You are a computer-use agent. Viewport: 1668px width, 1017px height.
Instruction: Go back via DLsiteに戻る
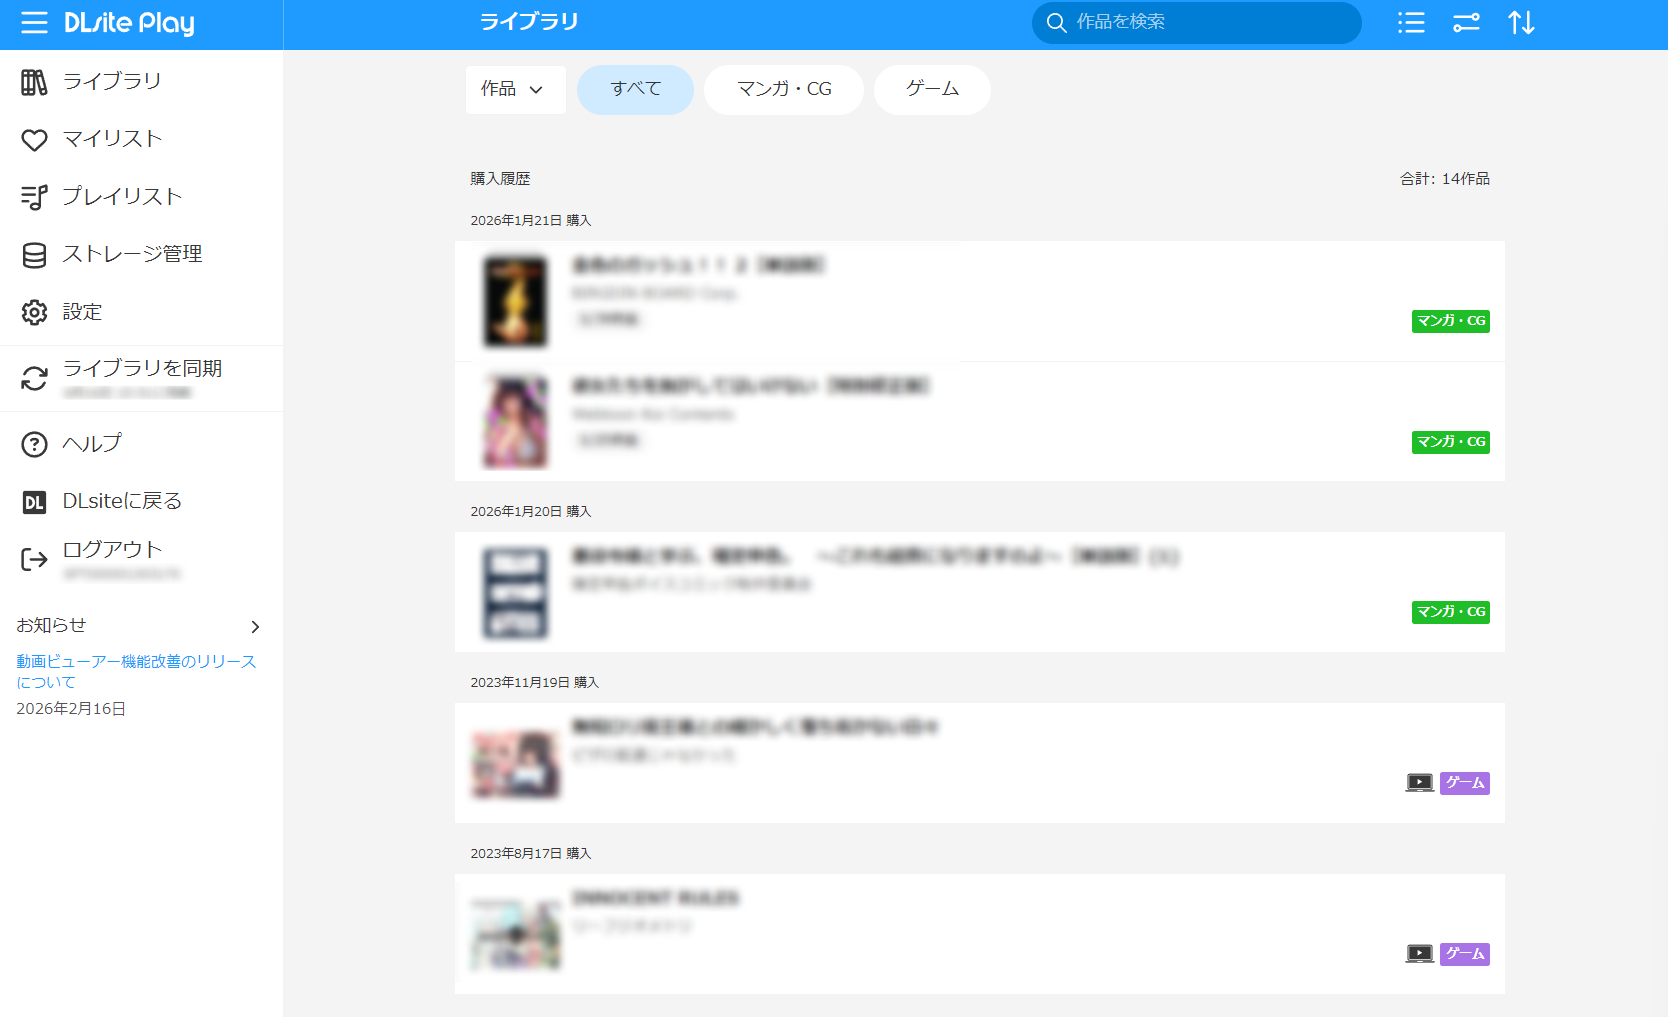pos(122,501)
